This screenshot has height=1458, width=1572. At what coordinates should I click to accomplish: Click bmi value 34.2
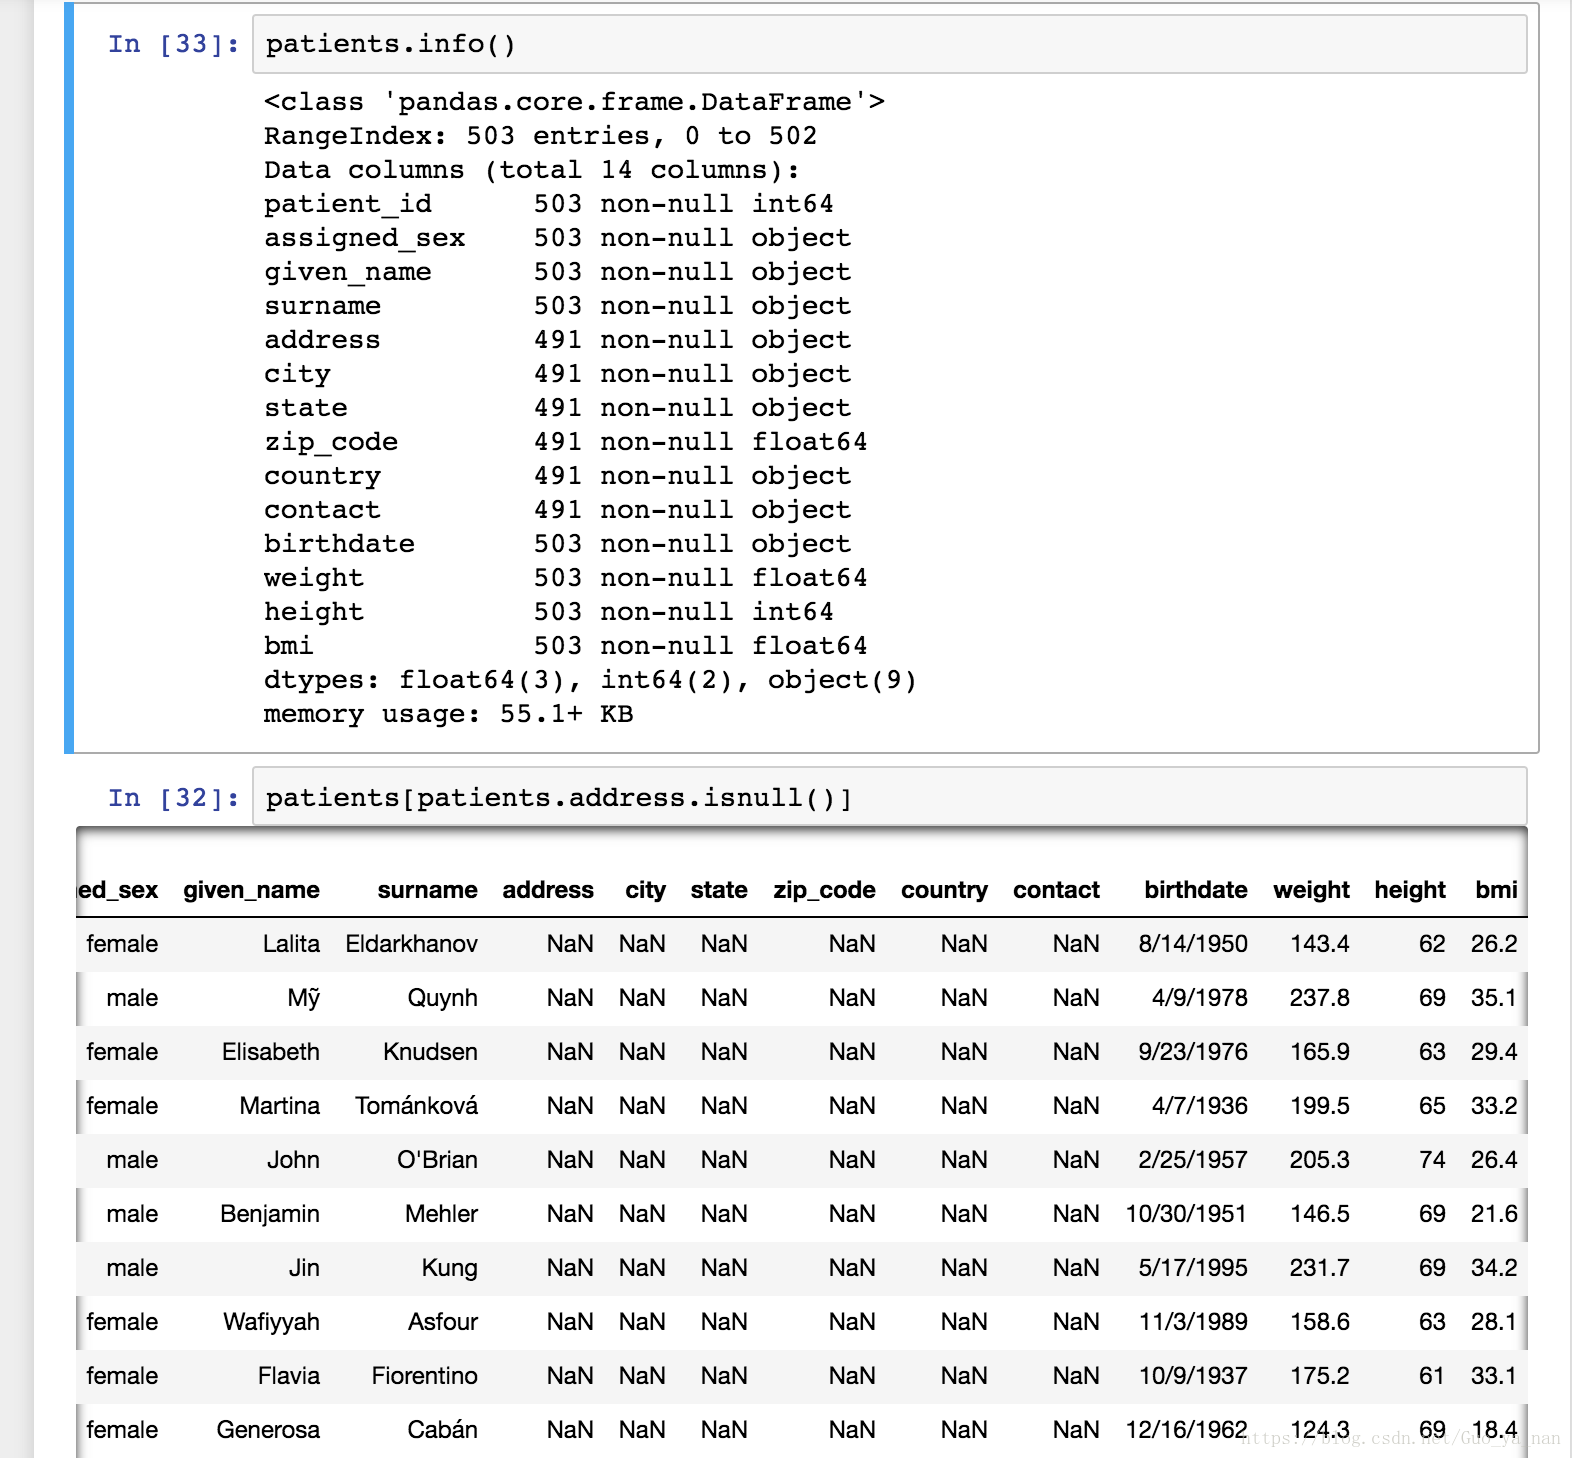pos(1494,1268)
